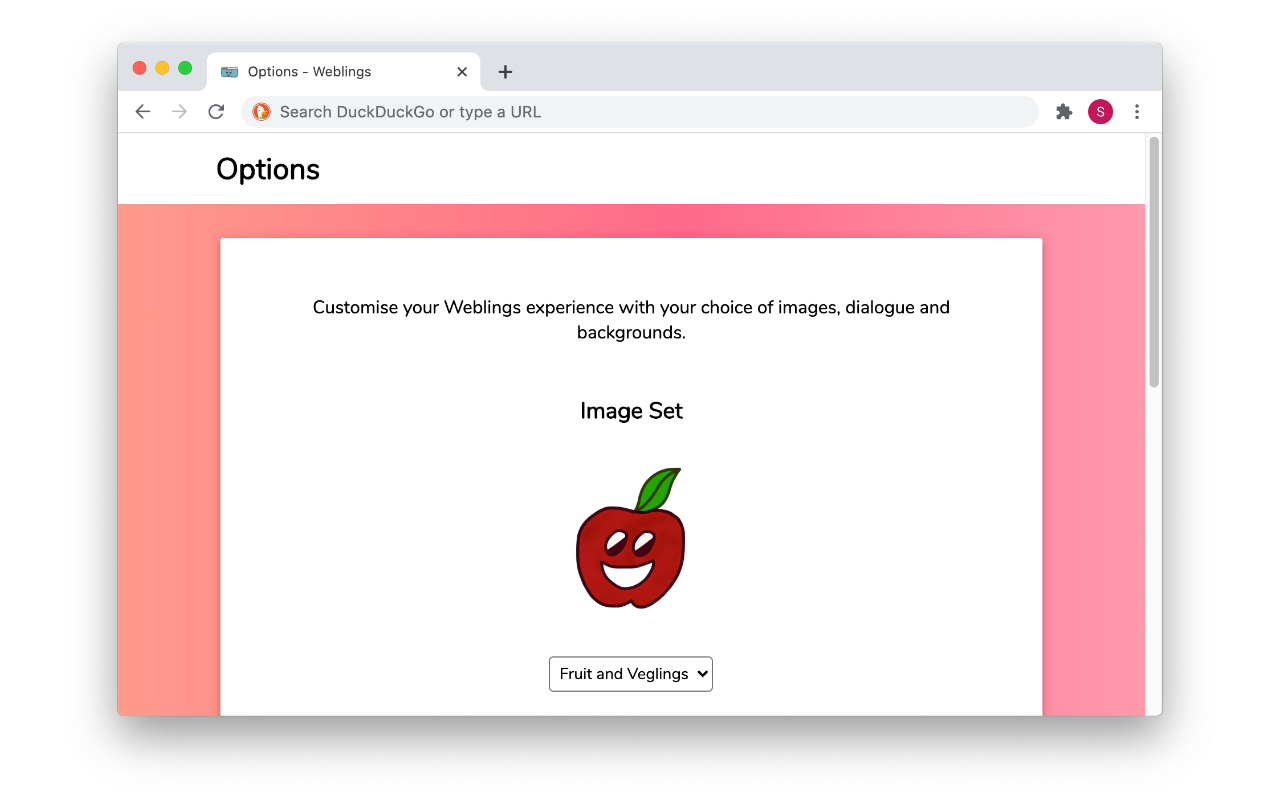Click the dropdown chevron beside Fruit and Veglings
The width and height of the screenshot is (1280, 800).
(x=700, y=673)
